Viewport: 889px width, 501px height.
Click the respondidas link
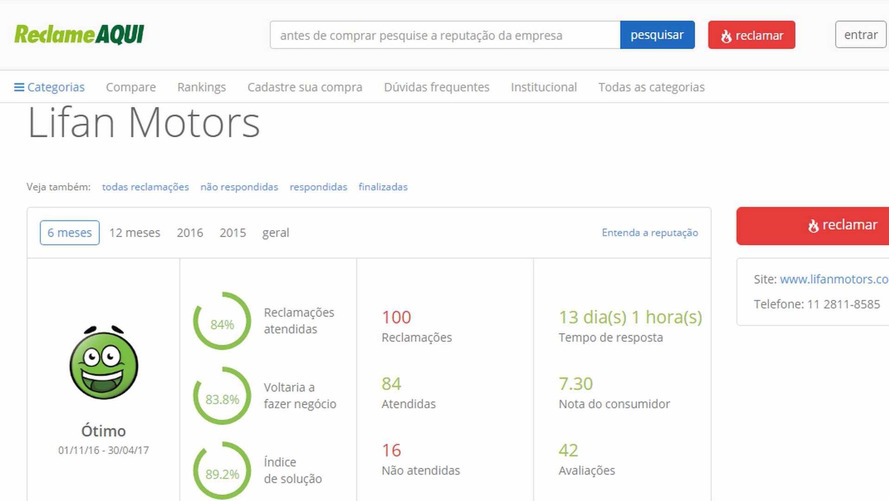tap(318, 187)
